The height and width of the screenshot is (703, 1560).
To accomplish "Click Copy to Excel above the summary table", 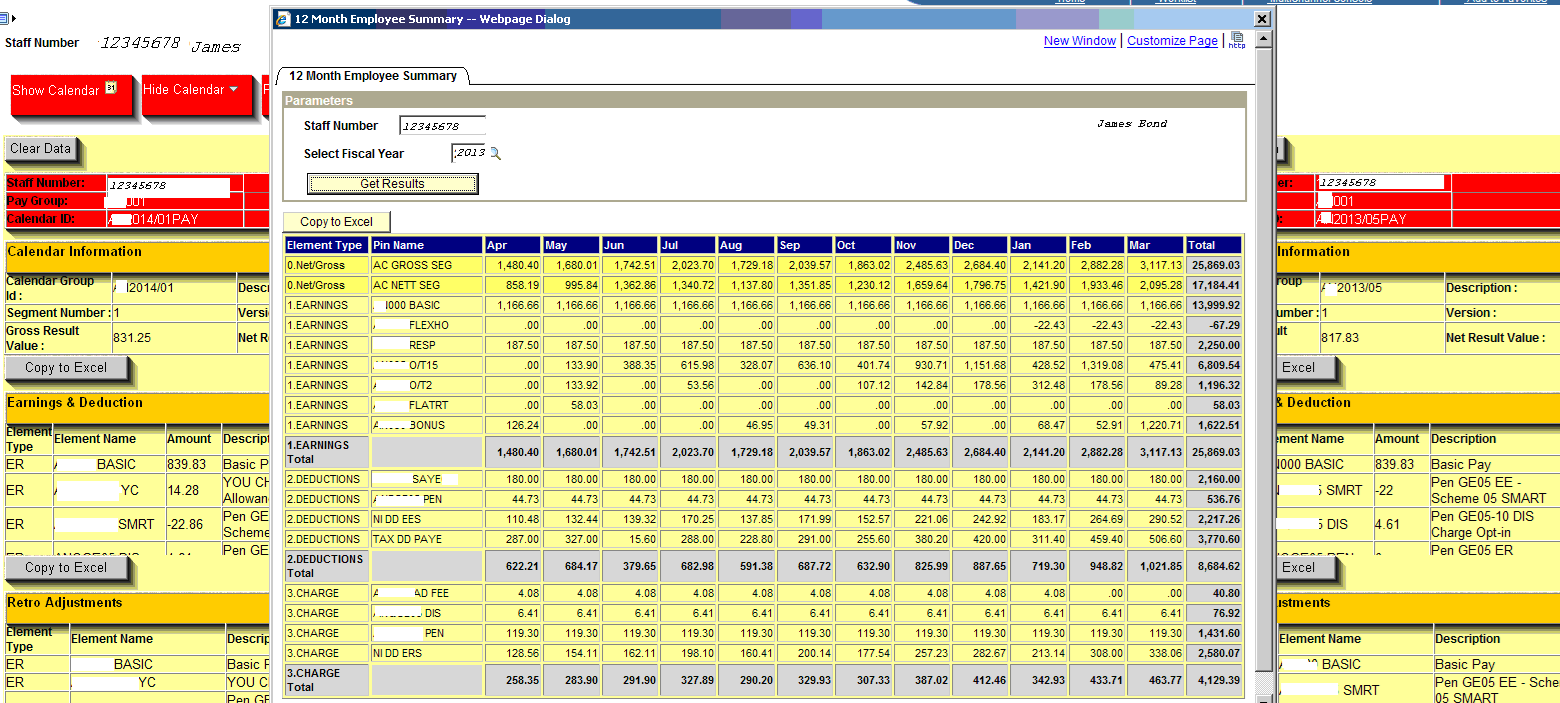I will (x=336, y=222).
